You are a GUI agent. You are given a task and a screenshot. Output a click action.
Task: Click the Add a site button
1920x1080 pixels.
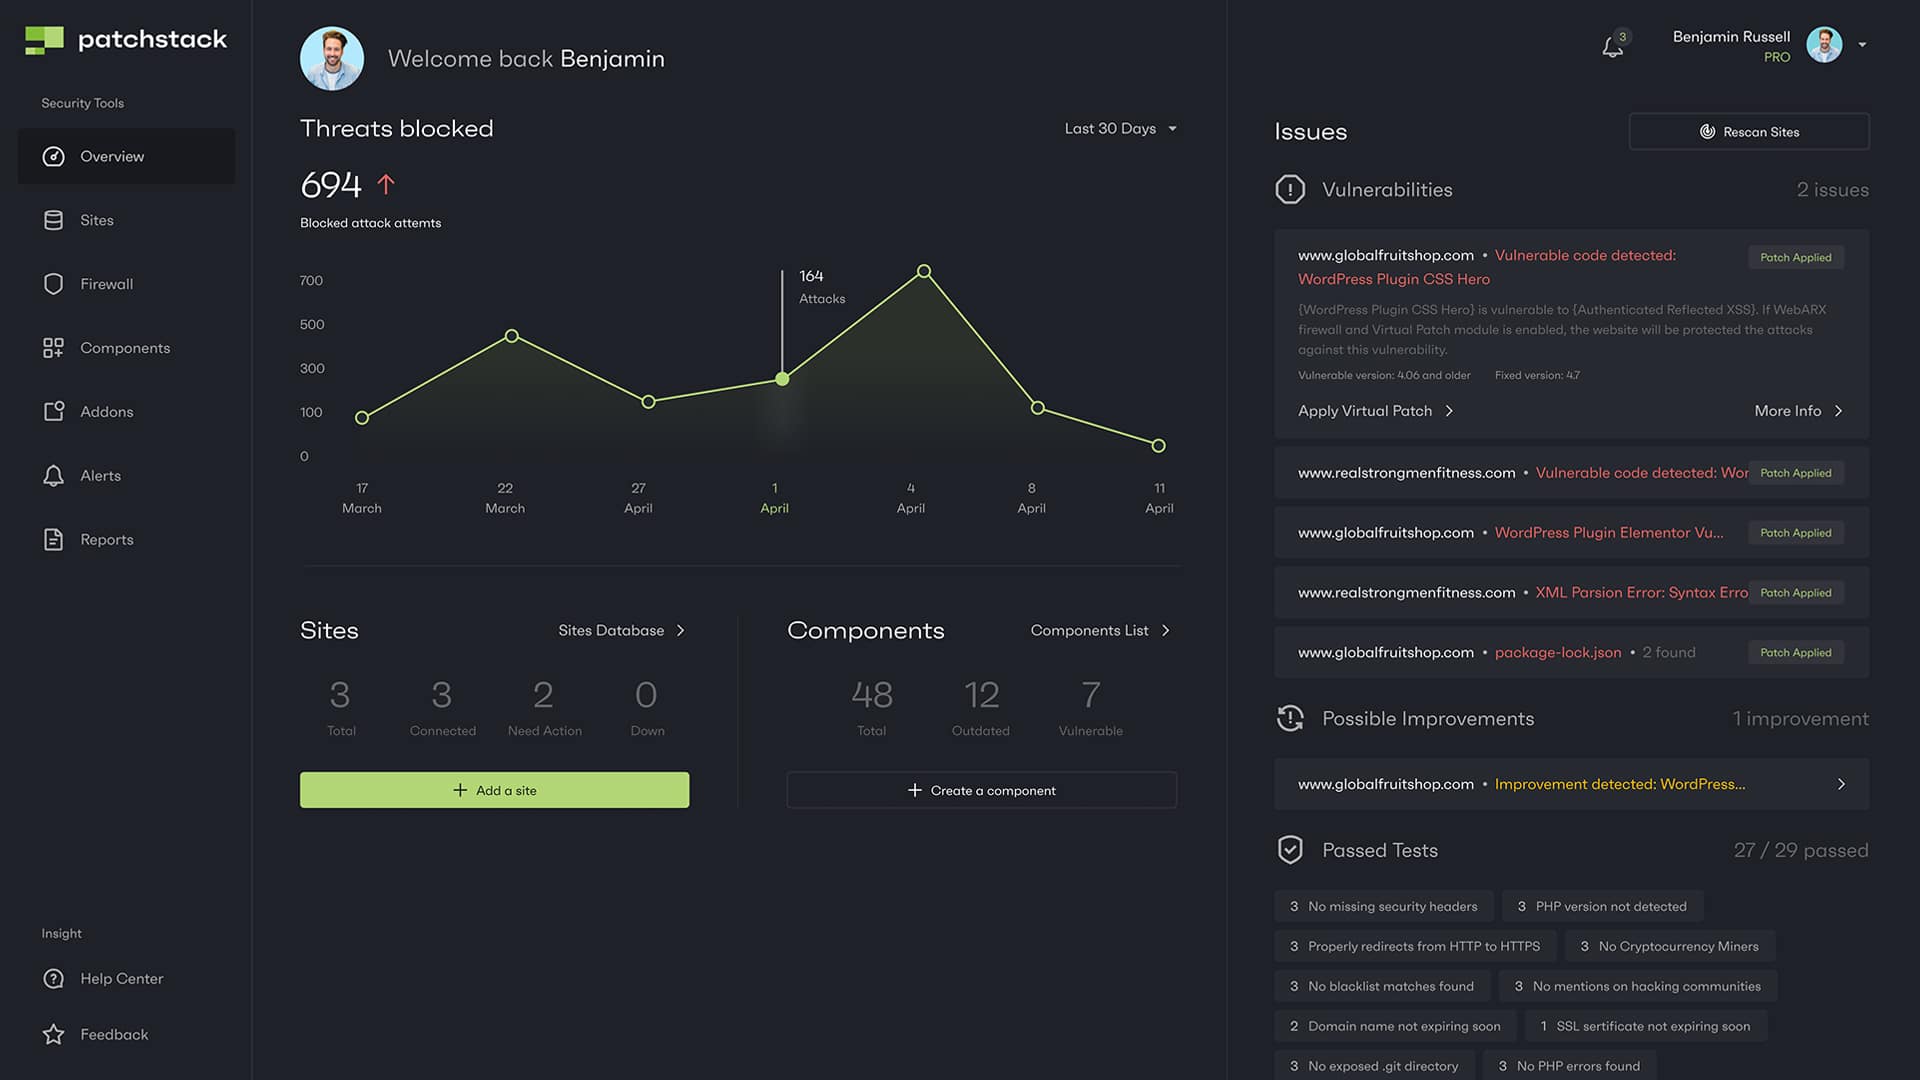click(x=494, y=790)
